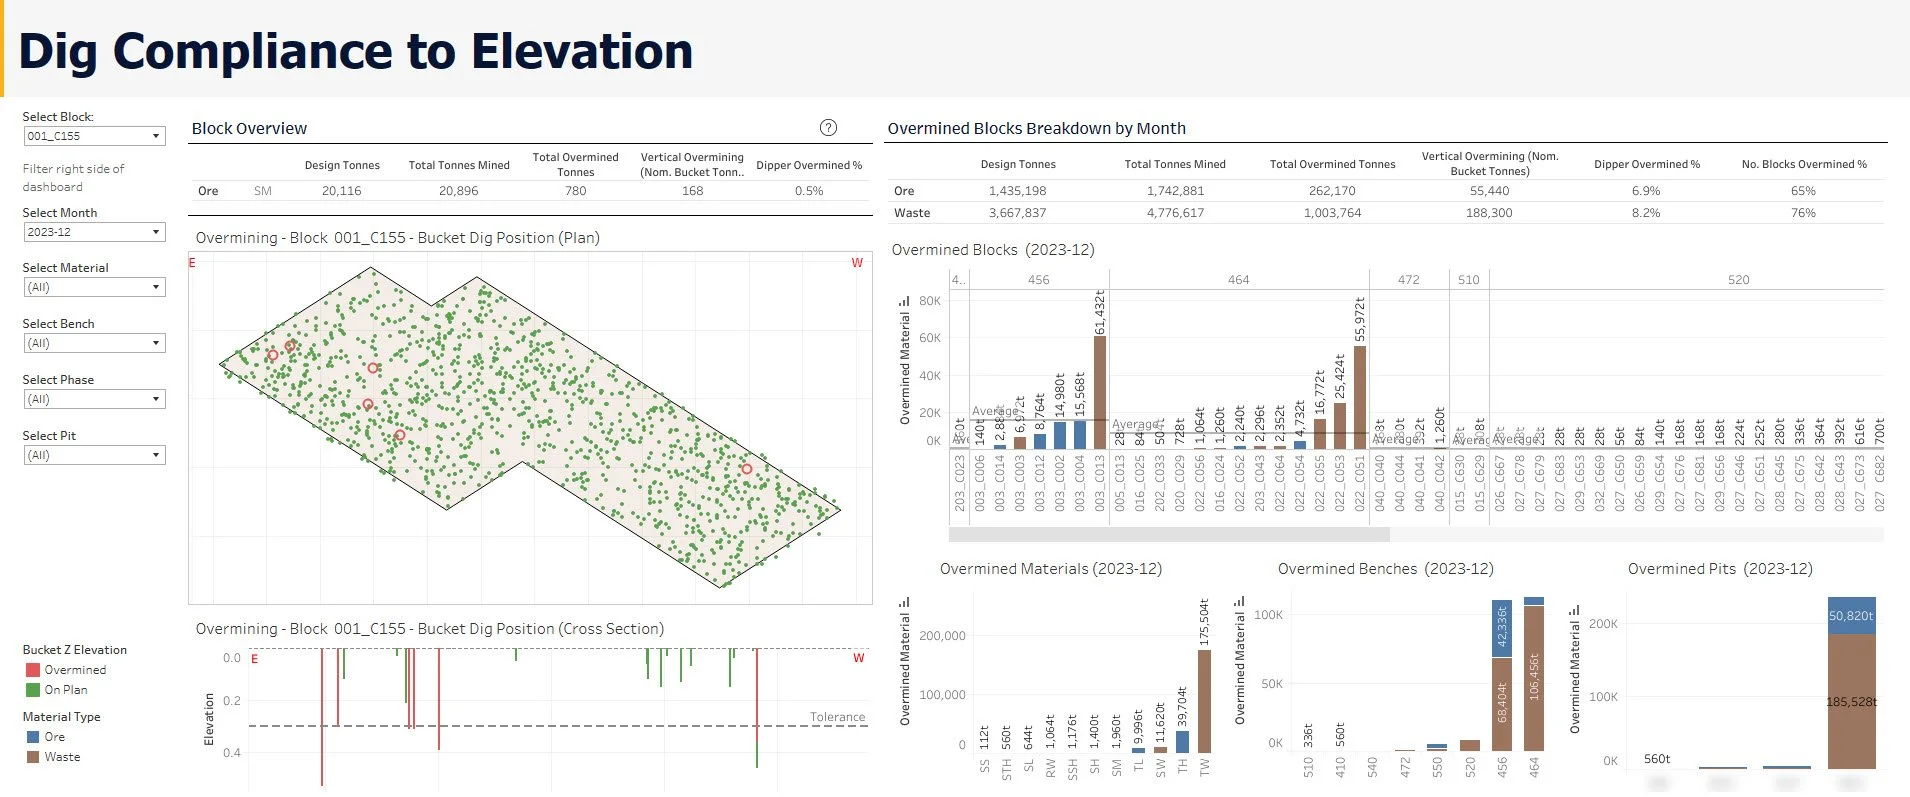Image resolution: width=1910 pixels, height=797 pixels.
Task: Click the green On Plan legend swatch
Action: coord(33,690)
